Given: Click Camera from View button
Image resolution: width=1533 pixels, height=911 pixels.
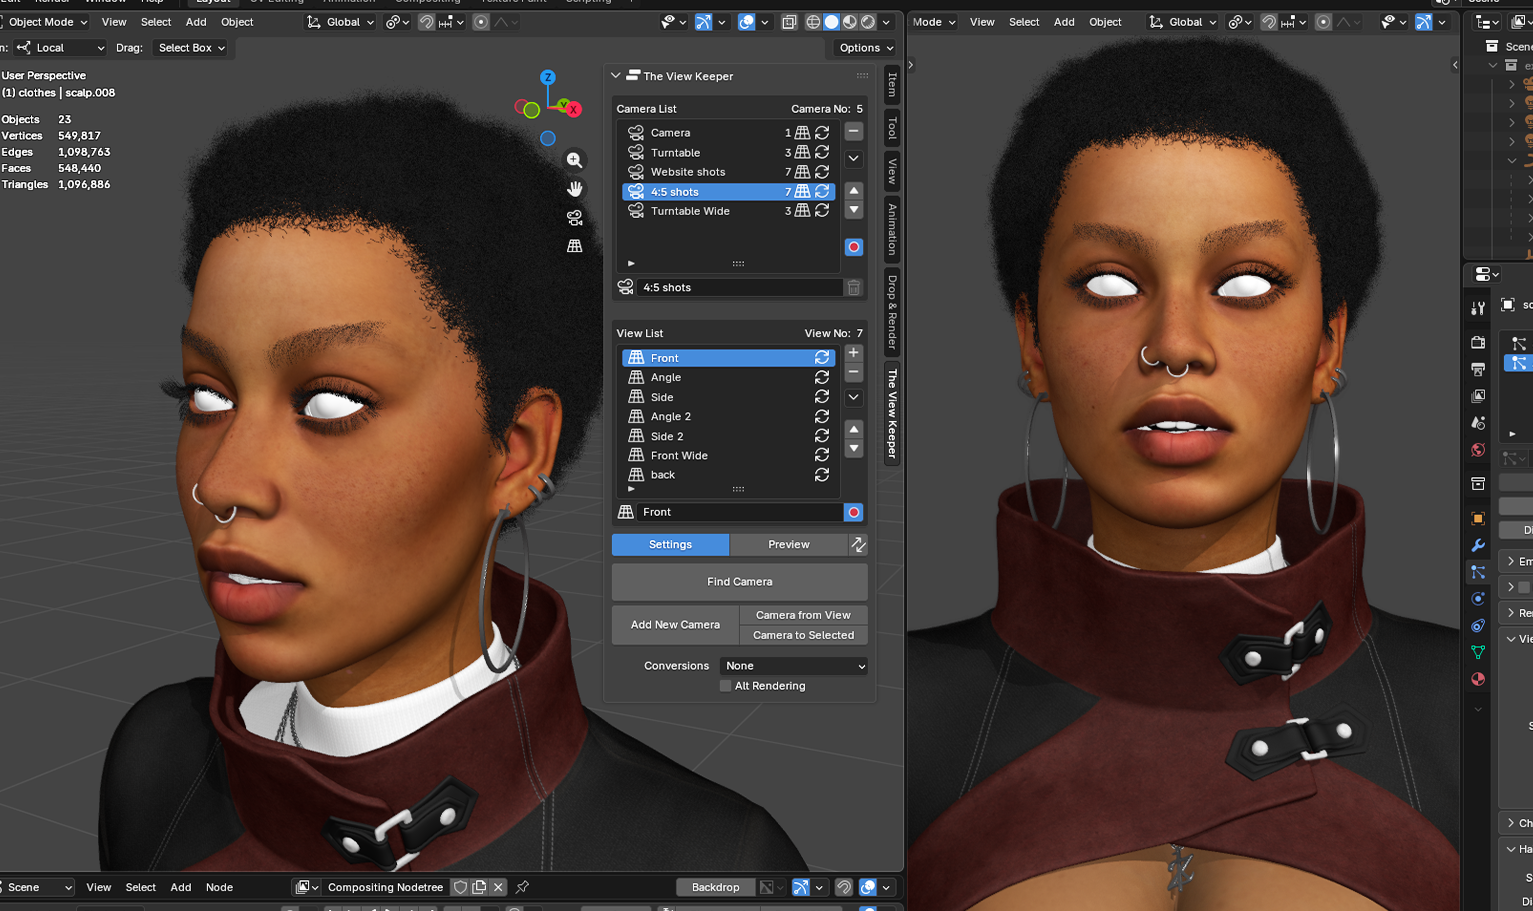Looking at the screenshot, I should [x=803, y=614].
